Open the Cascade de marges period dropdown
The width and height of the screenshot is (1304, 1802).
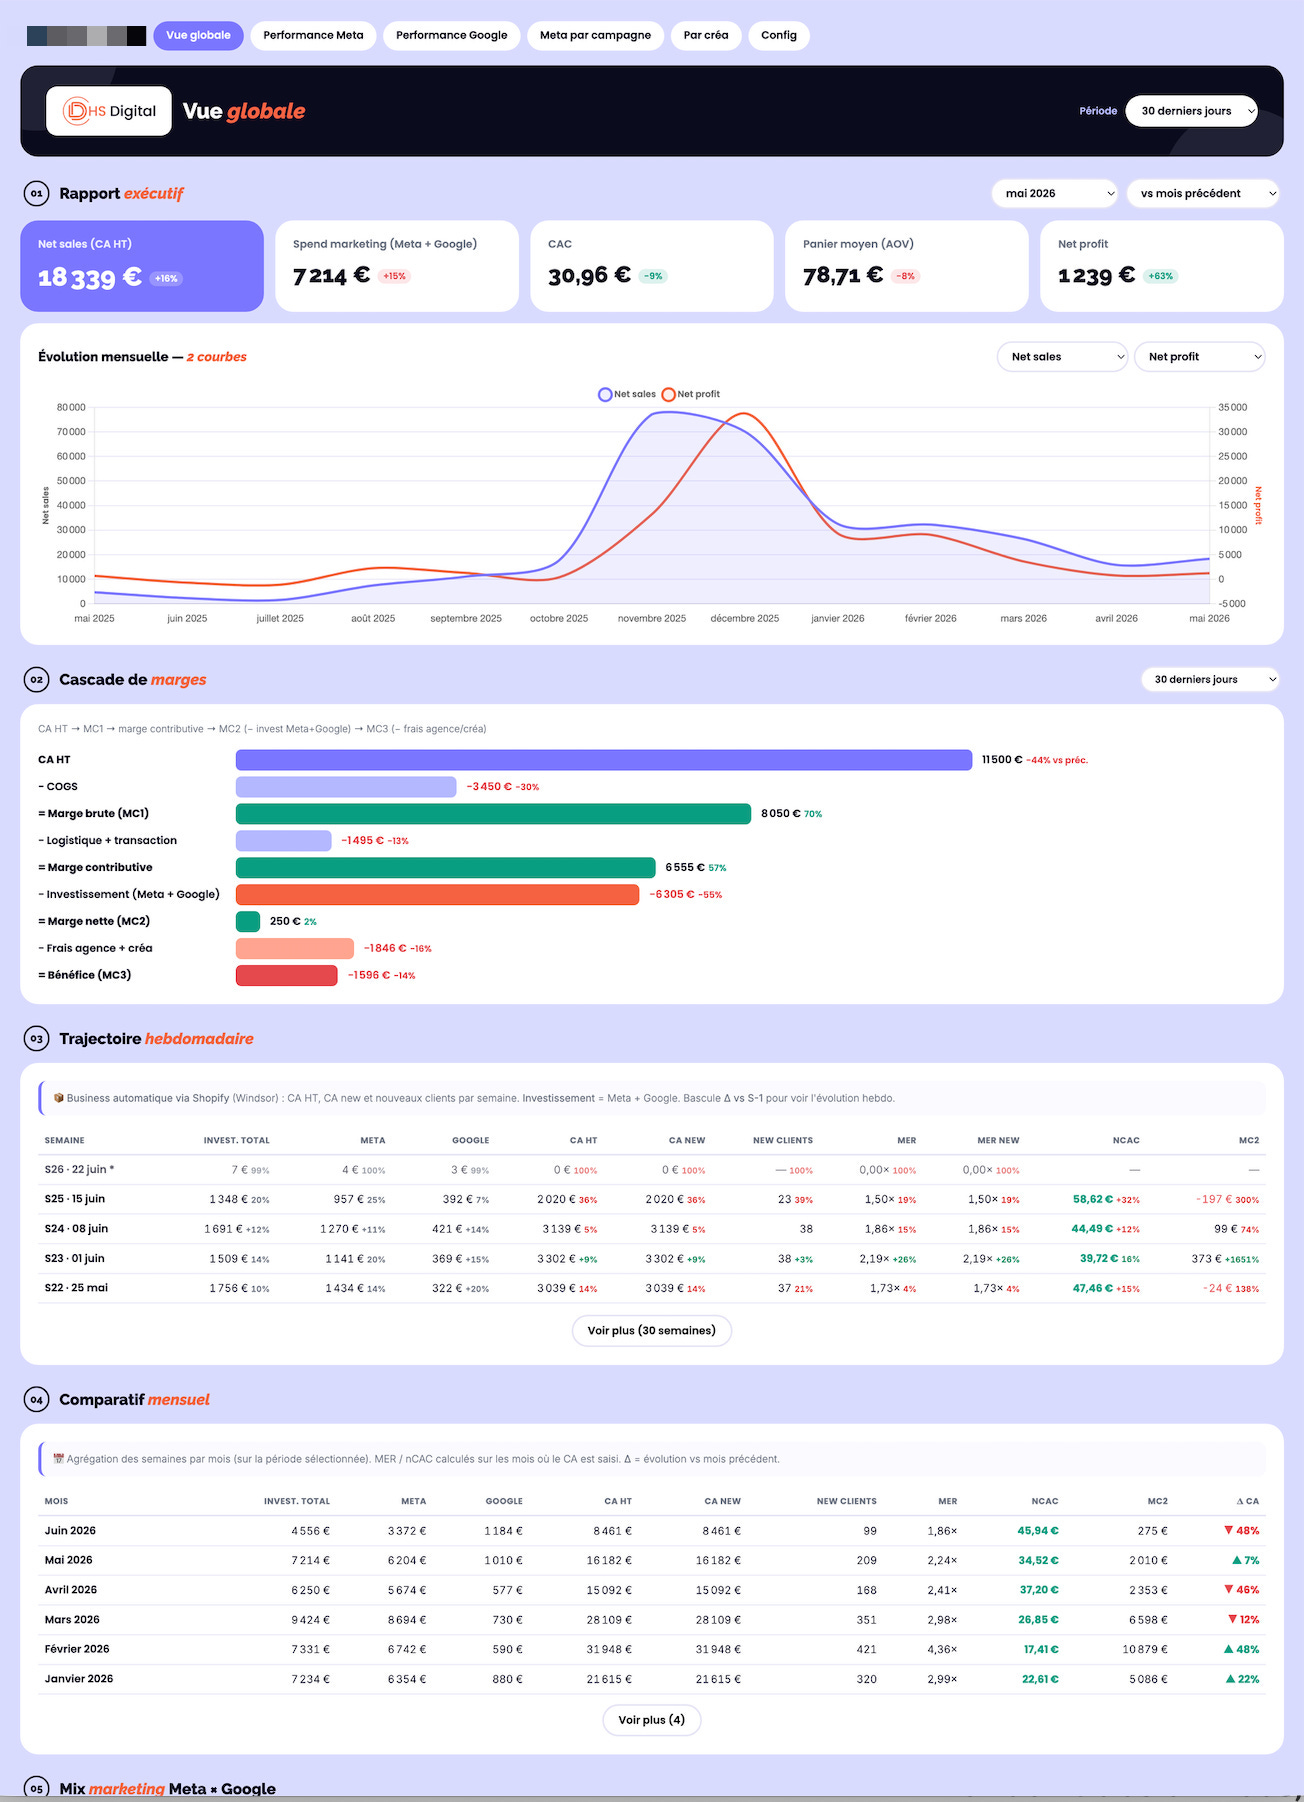click(x=1210, y=679)
